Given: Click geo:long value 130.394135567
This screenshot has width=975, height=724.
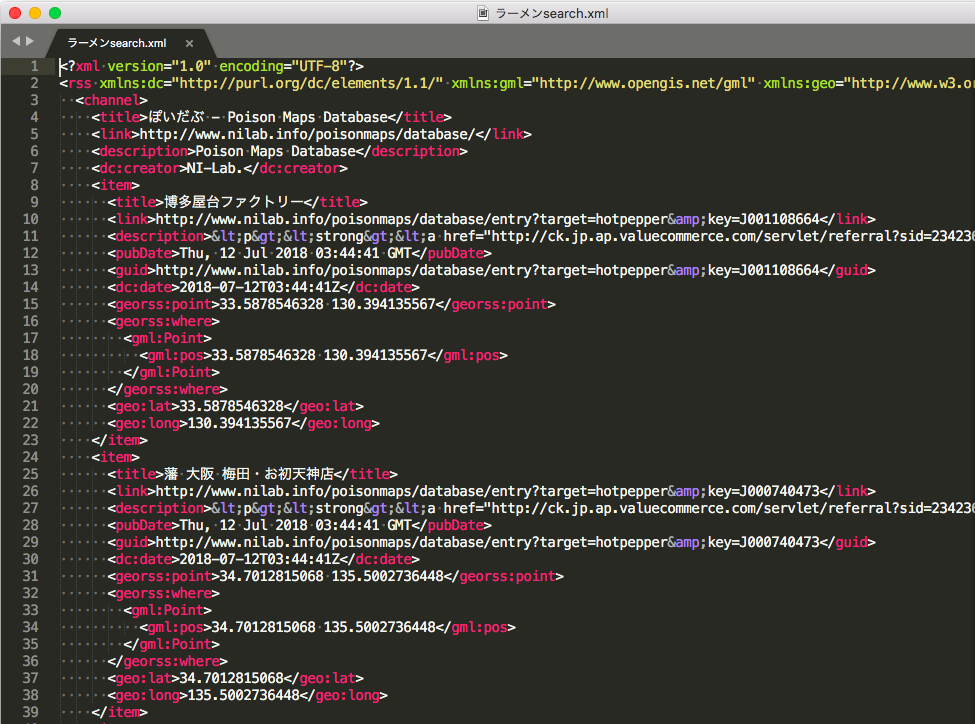Looking at the screenshot, I should pos(239,423).
